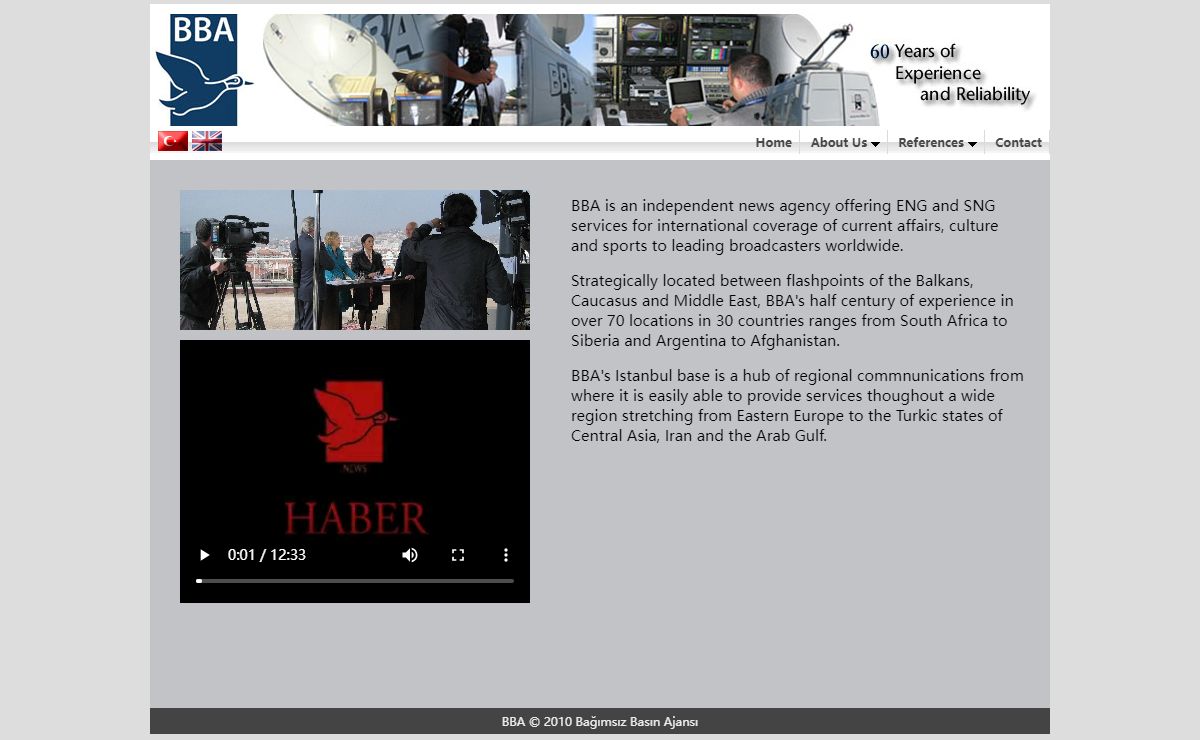Screen dimensions: 1200x740
Task: Click the References menu label
Action: [930, 143]
